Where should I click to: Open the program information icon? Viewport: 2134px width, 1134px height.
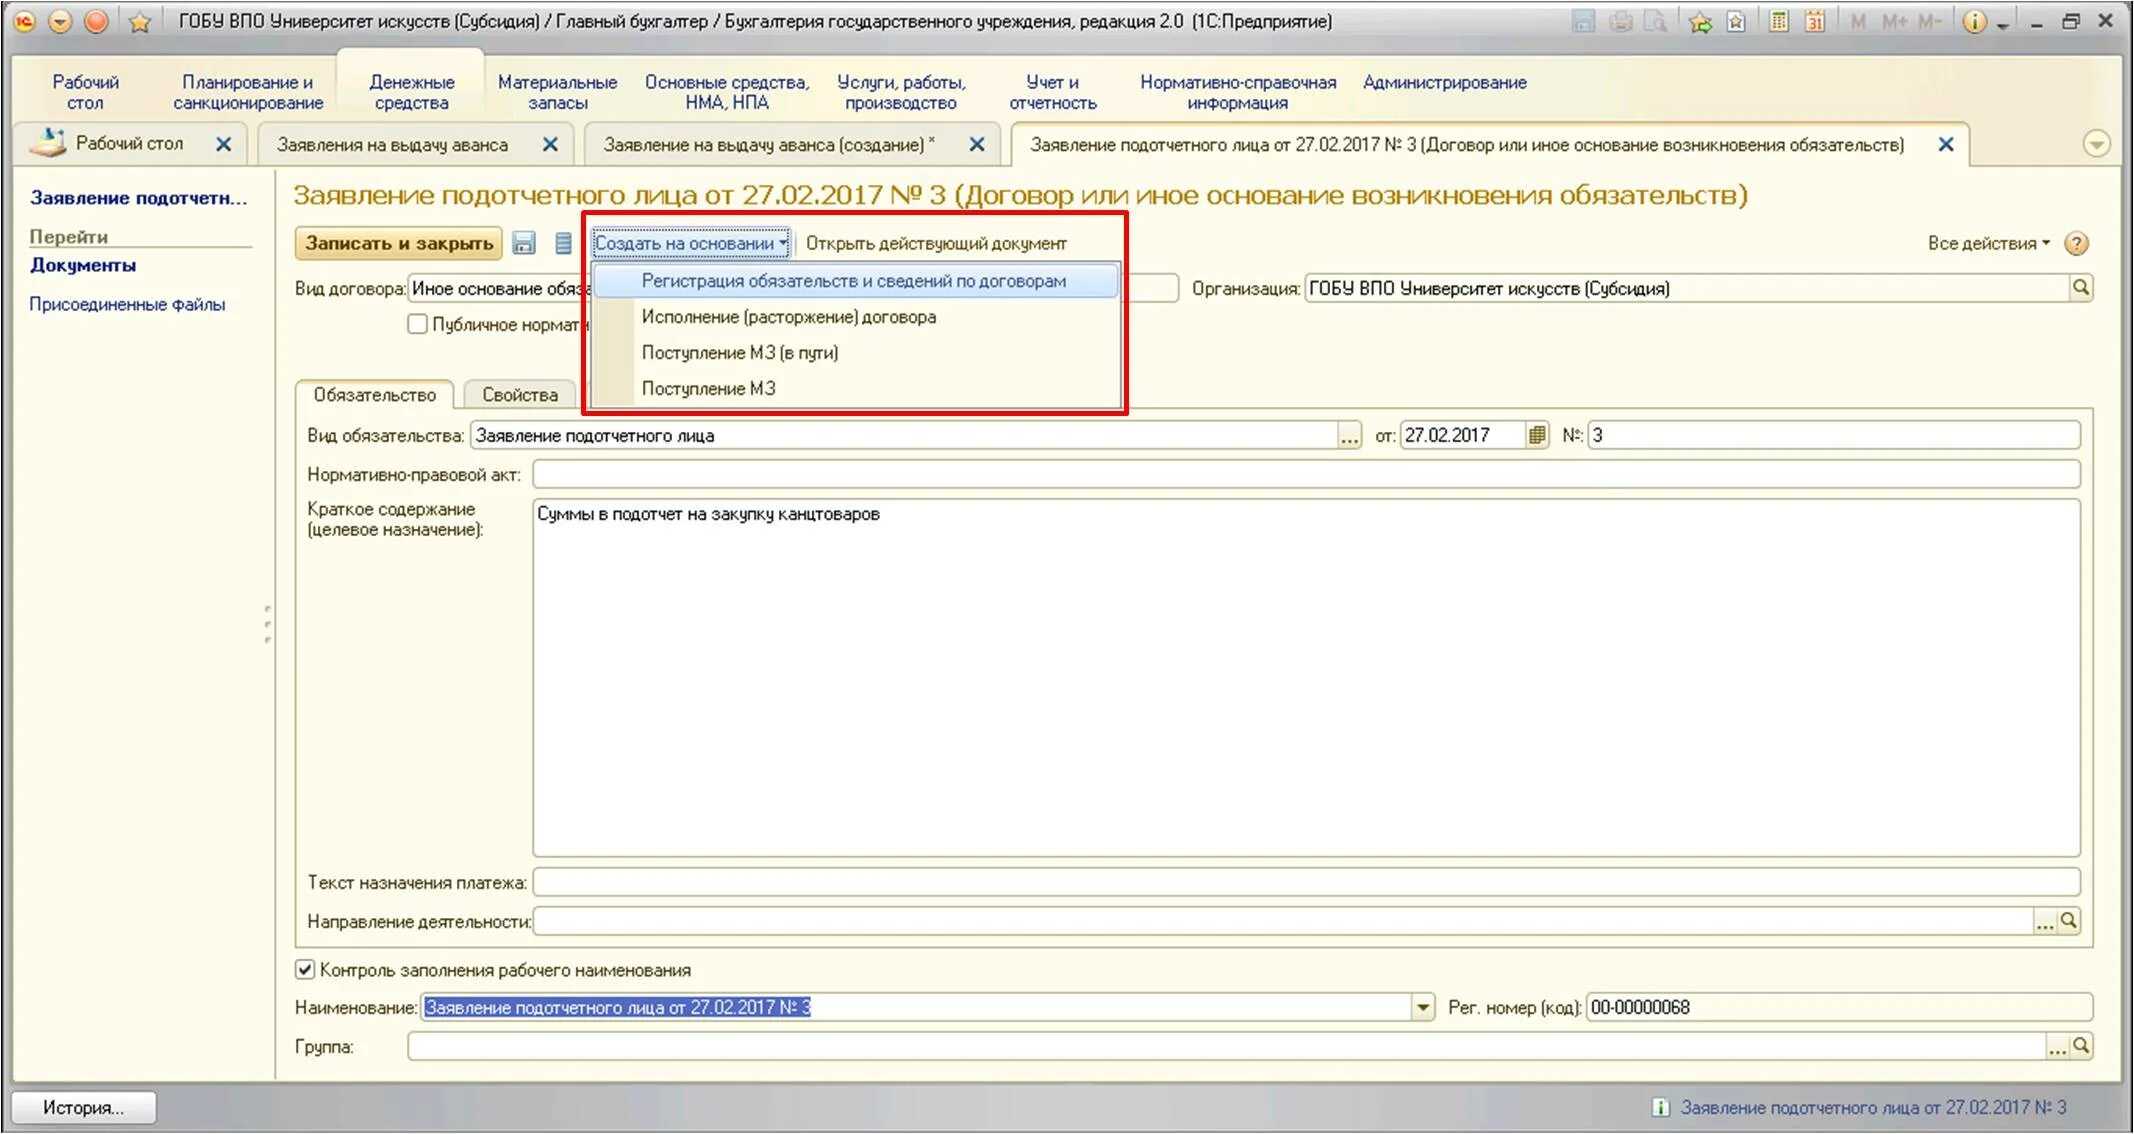(x=1974, y=21)
